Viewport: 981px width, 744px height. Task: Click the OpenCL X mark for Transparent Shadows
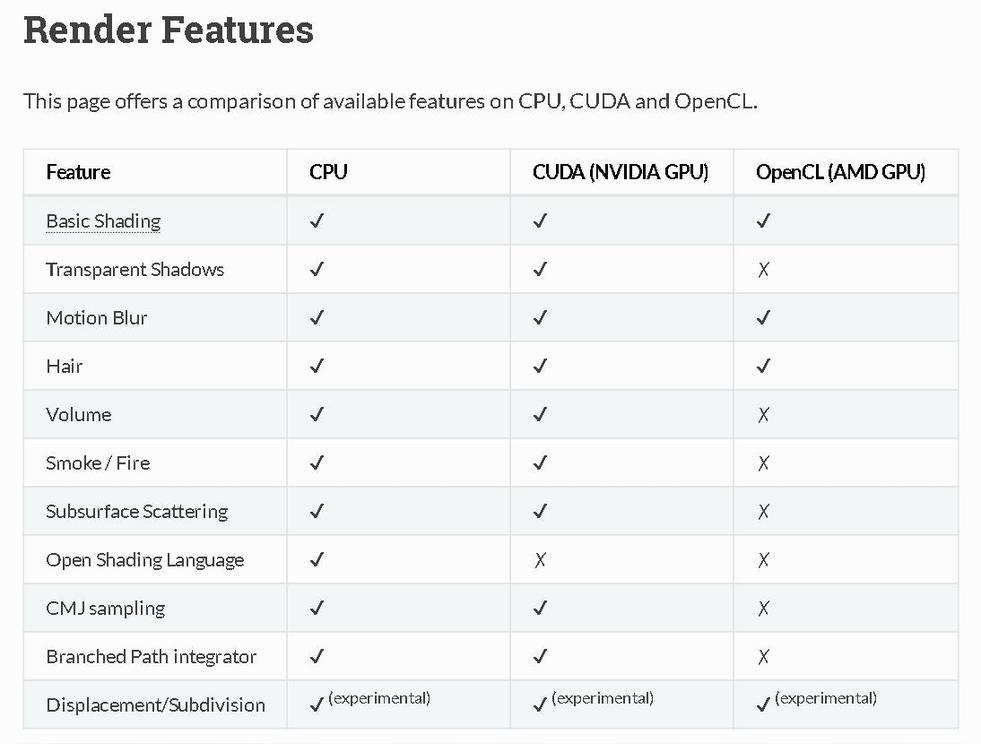click(x=763, y=270)
